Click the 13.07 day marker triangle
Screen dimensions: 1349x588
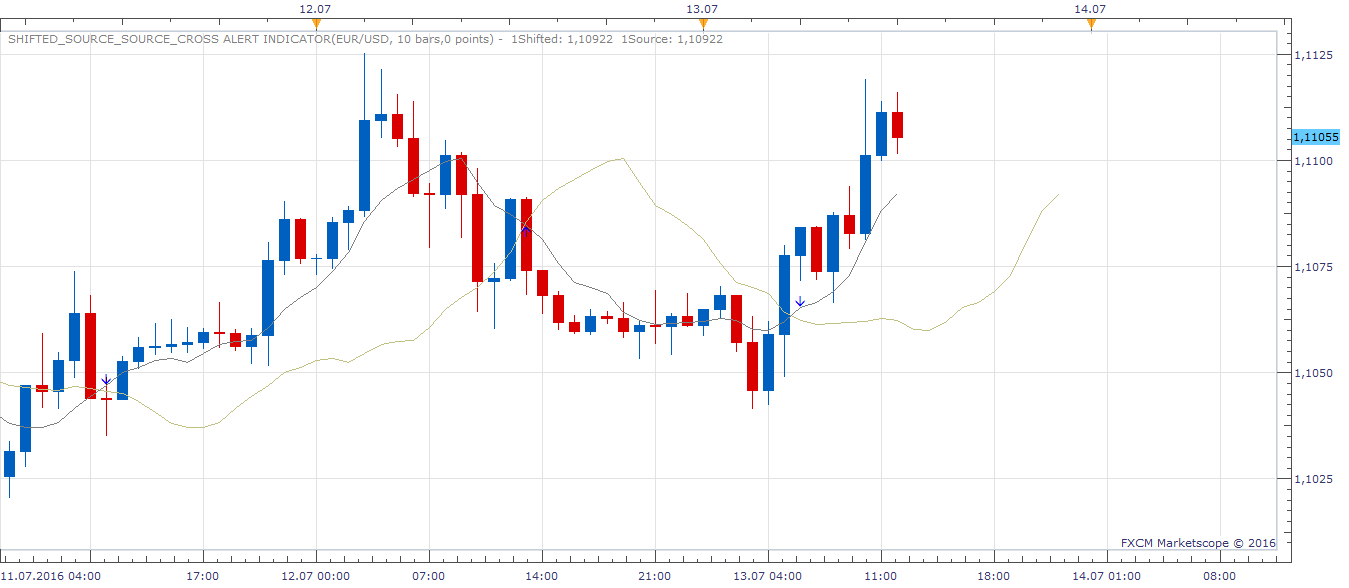pos(703,22)
